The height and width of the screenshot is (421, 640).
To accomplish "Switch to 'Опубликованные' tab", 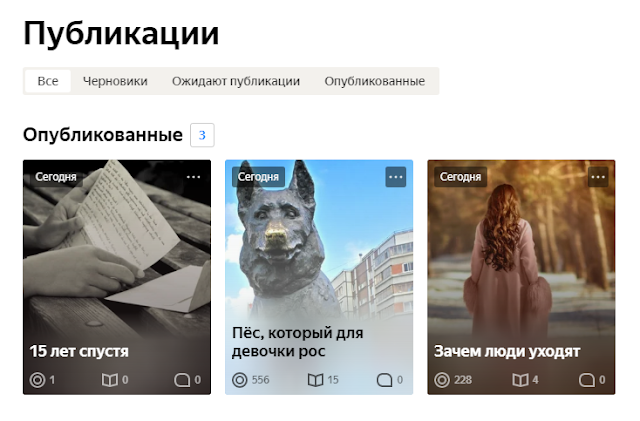I will point(375,81).
